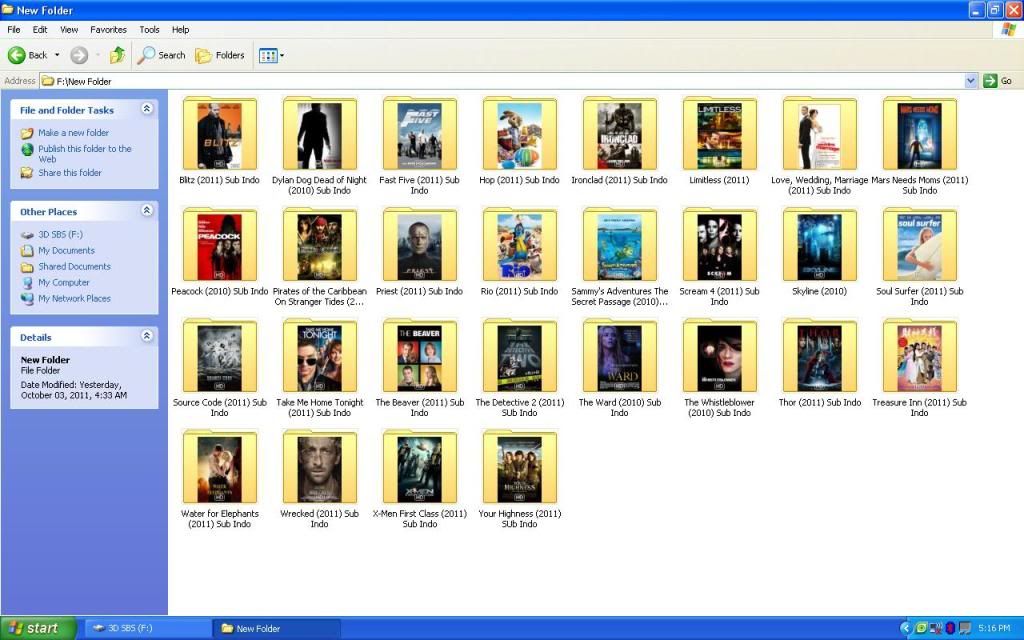Go back with the green Back arrow
Screen dimensions: 1024x640
coord(27,56)
